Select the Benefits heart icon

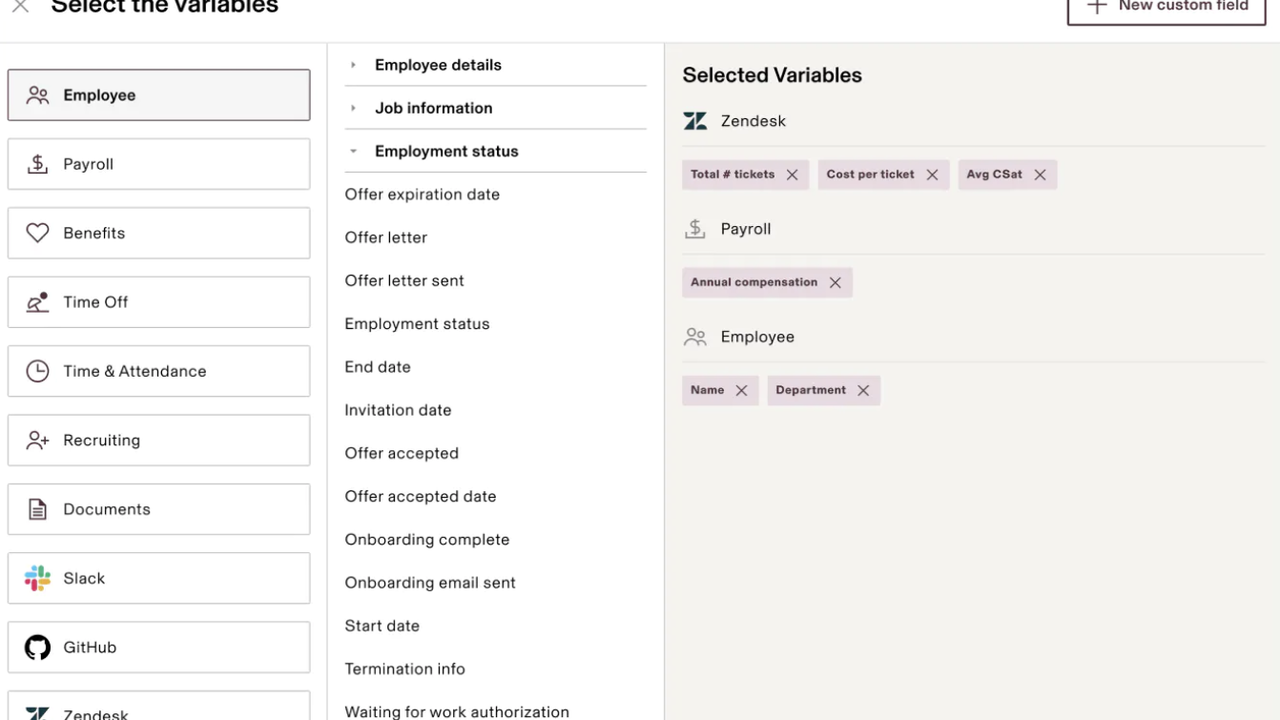point(37,233)
